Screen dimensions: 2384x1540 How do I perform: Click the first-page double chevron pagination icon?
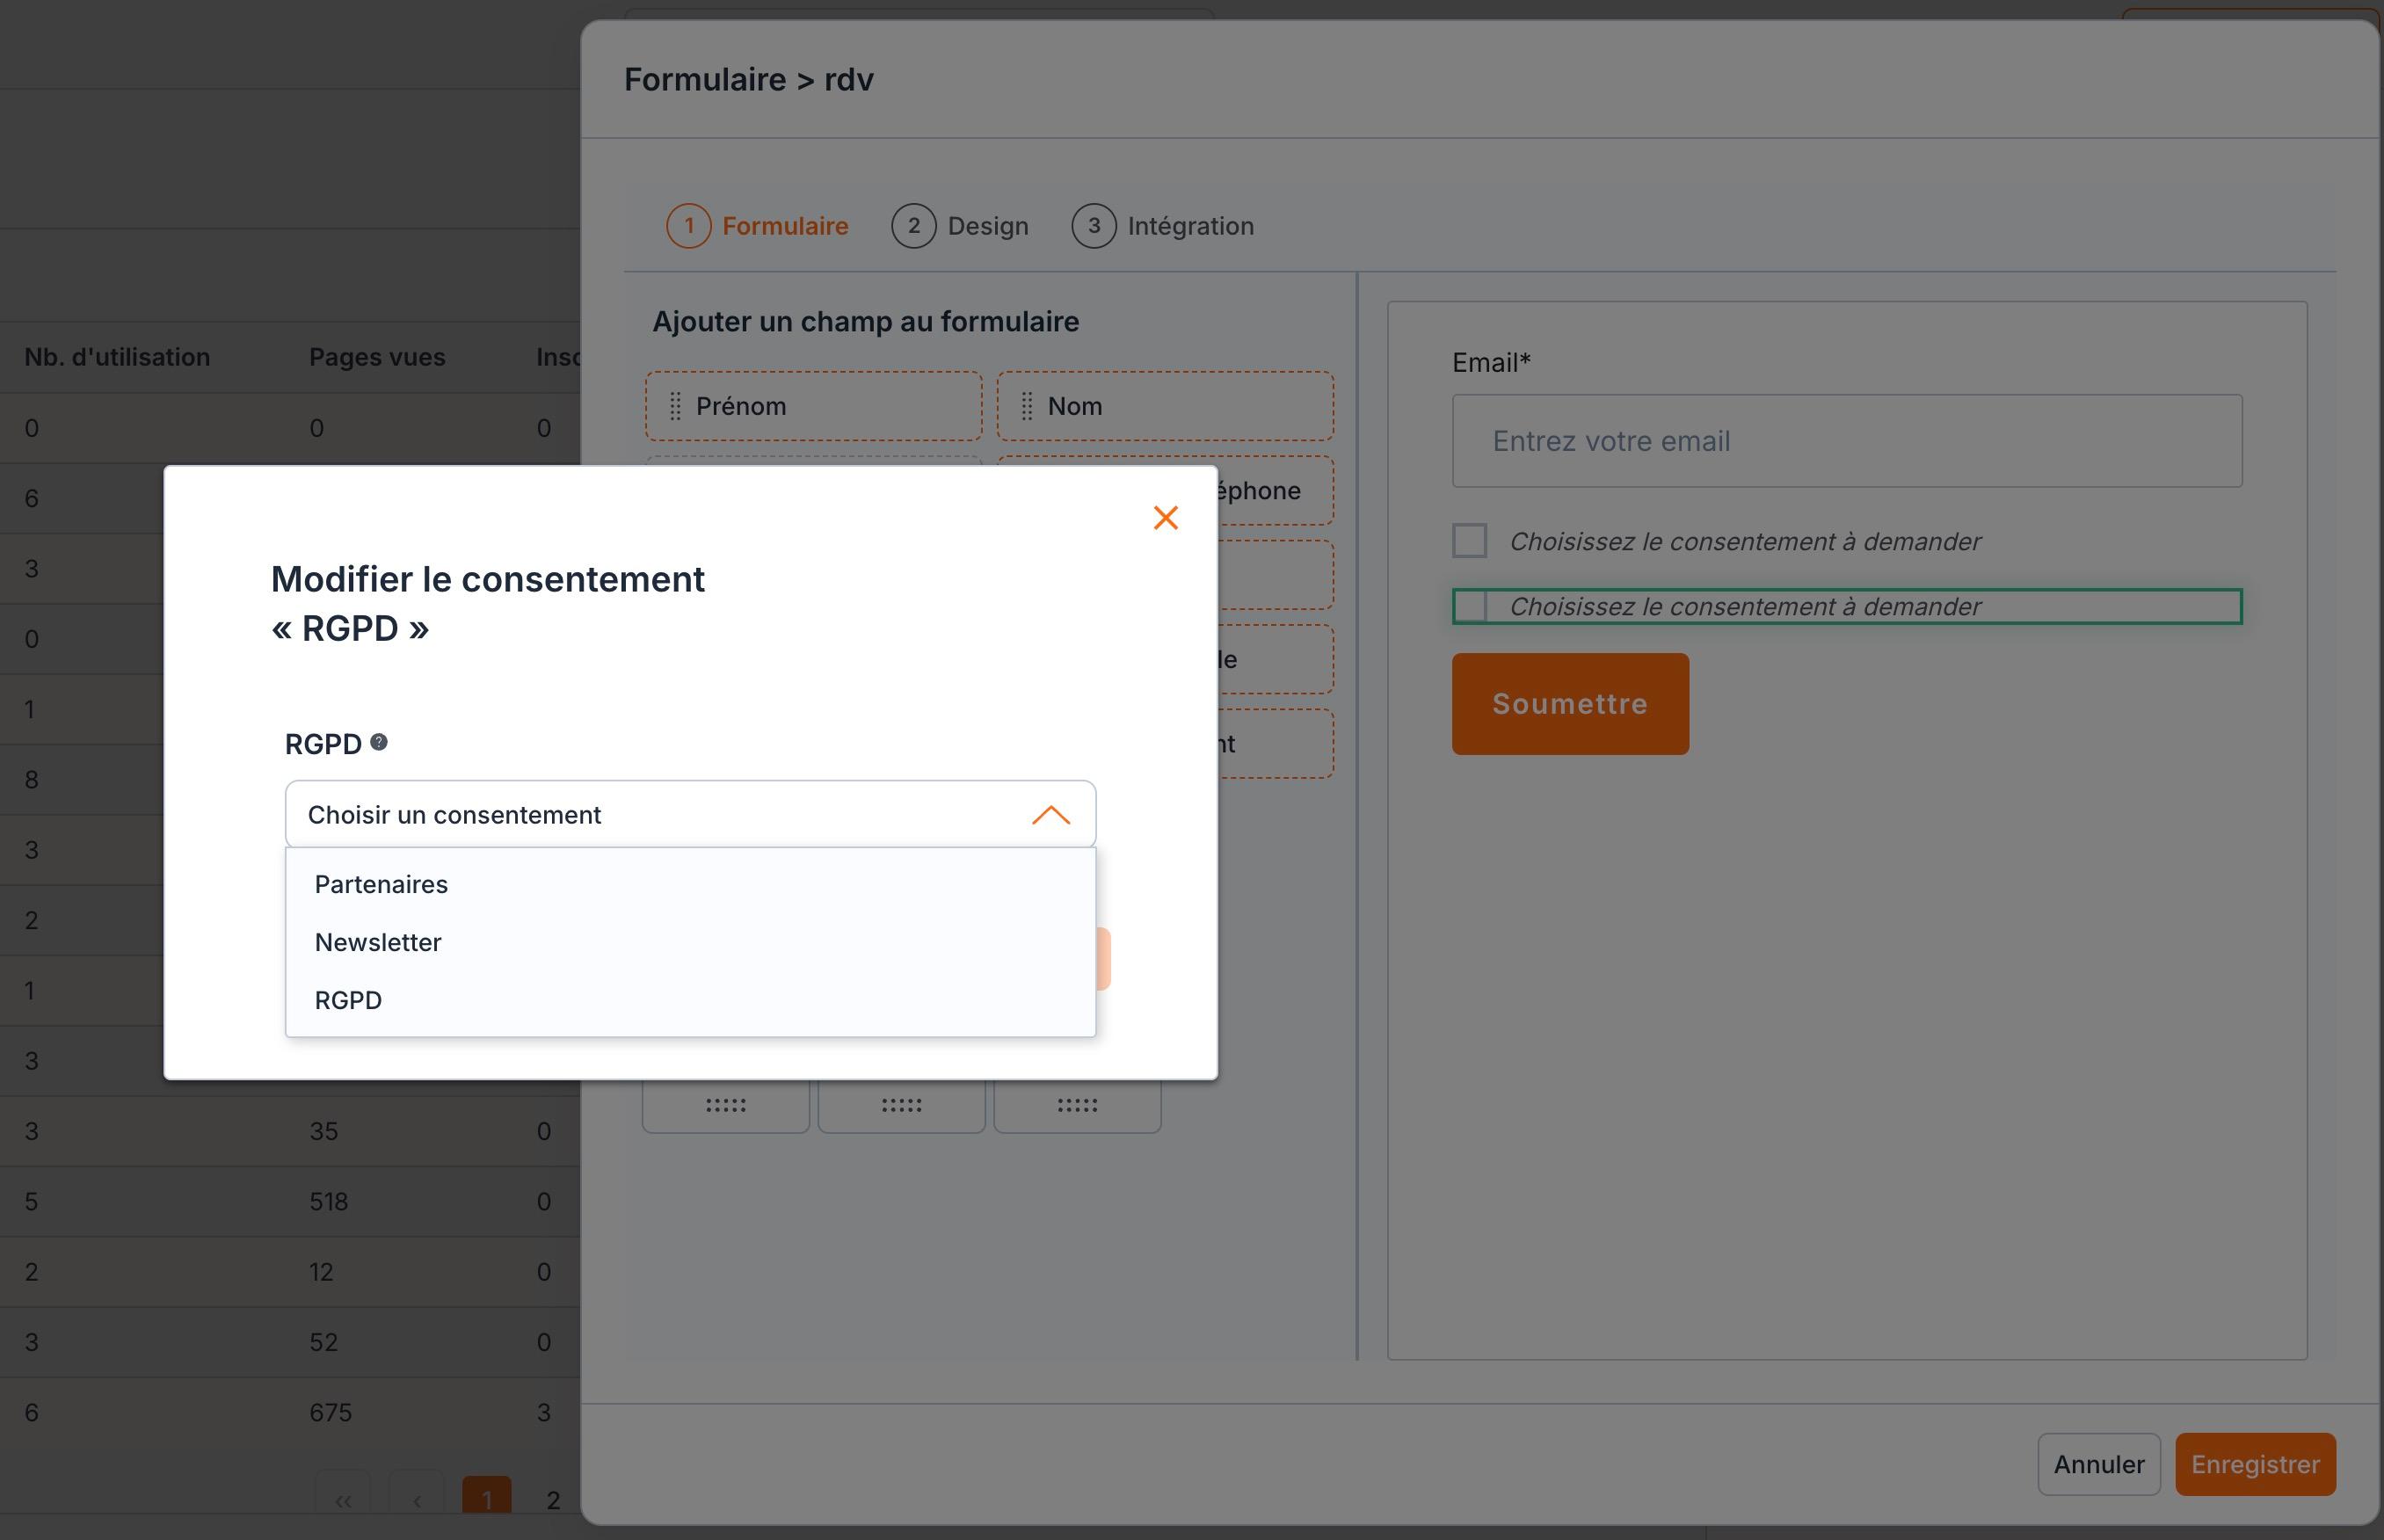pyautogui.click(x=343, y=1499)
